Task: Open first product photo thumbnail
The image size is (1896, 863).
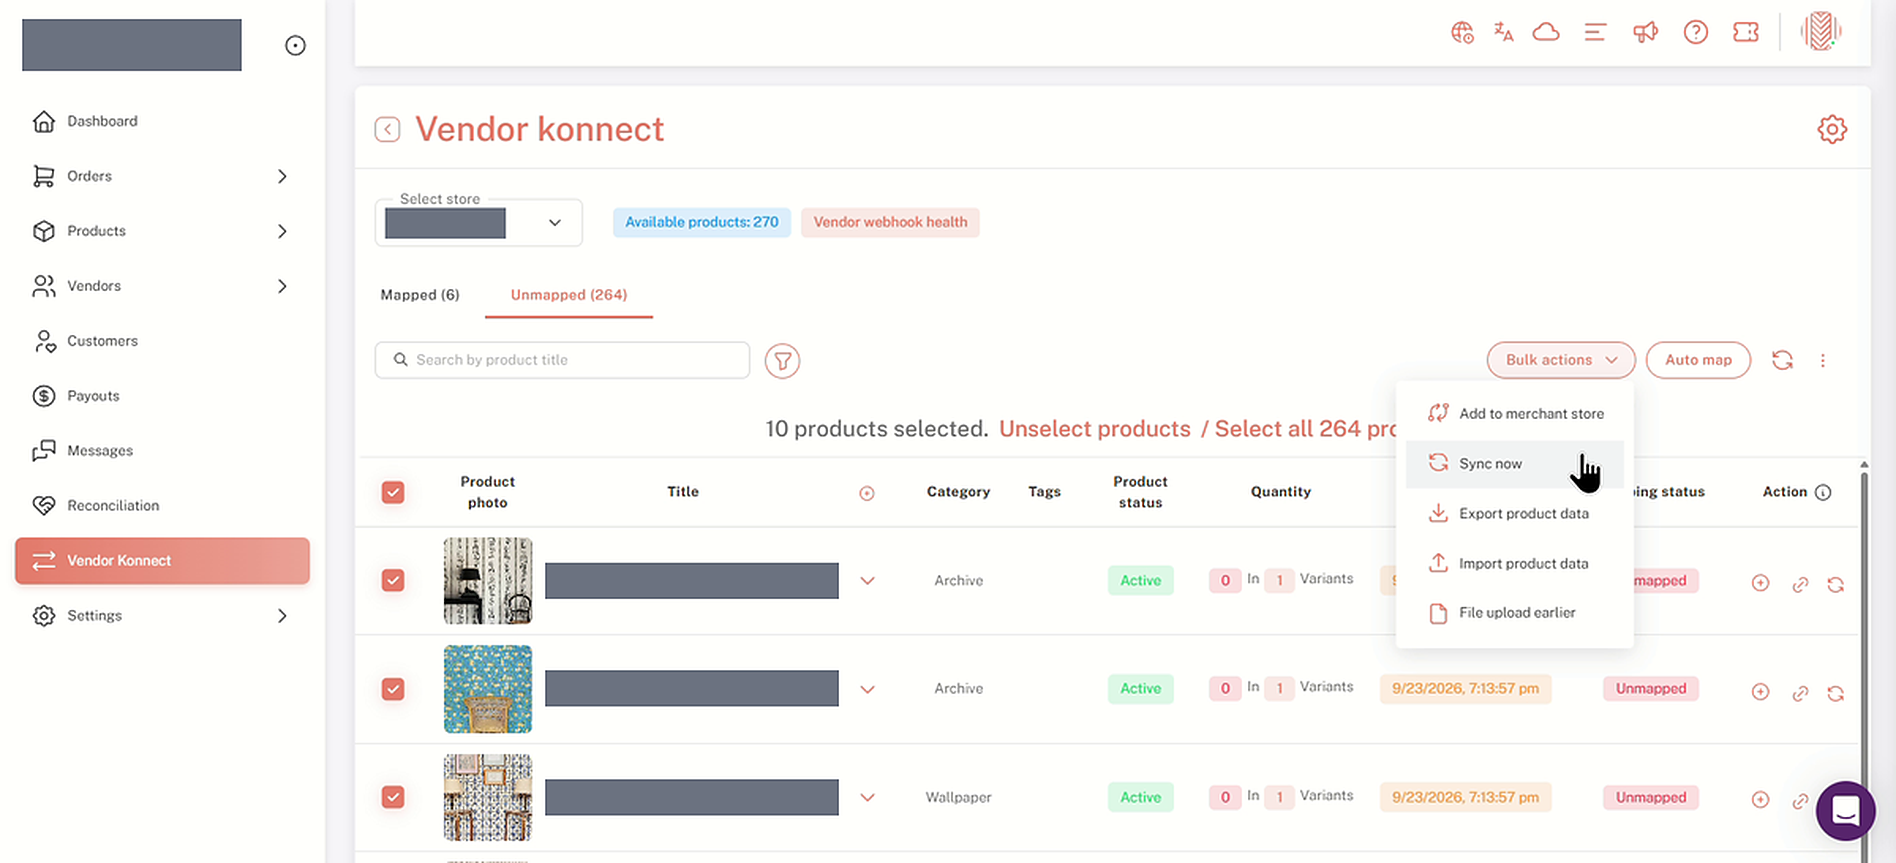Action: pos(488,581)
